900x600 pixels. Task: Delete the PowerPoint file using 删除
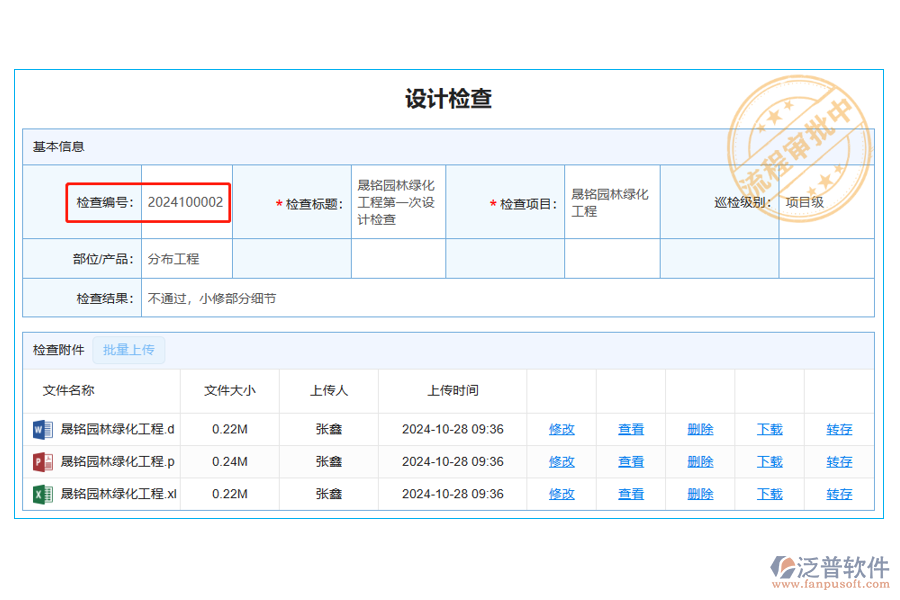coord(700,462)
